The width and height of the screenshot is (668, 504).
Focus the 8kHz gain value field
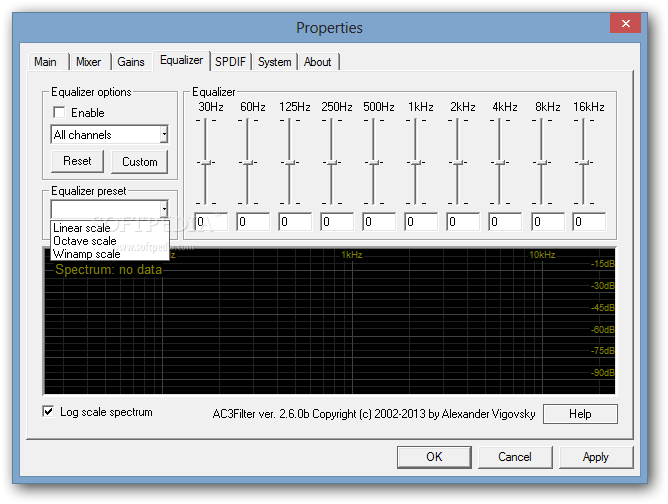point(547,222)
